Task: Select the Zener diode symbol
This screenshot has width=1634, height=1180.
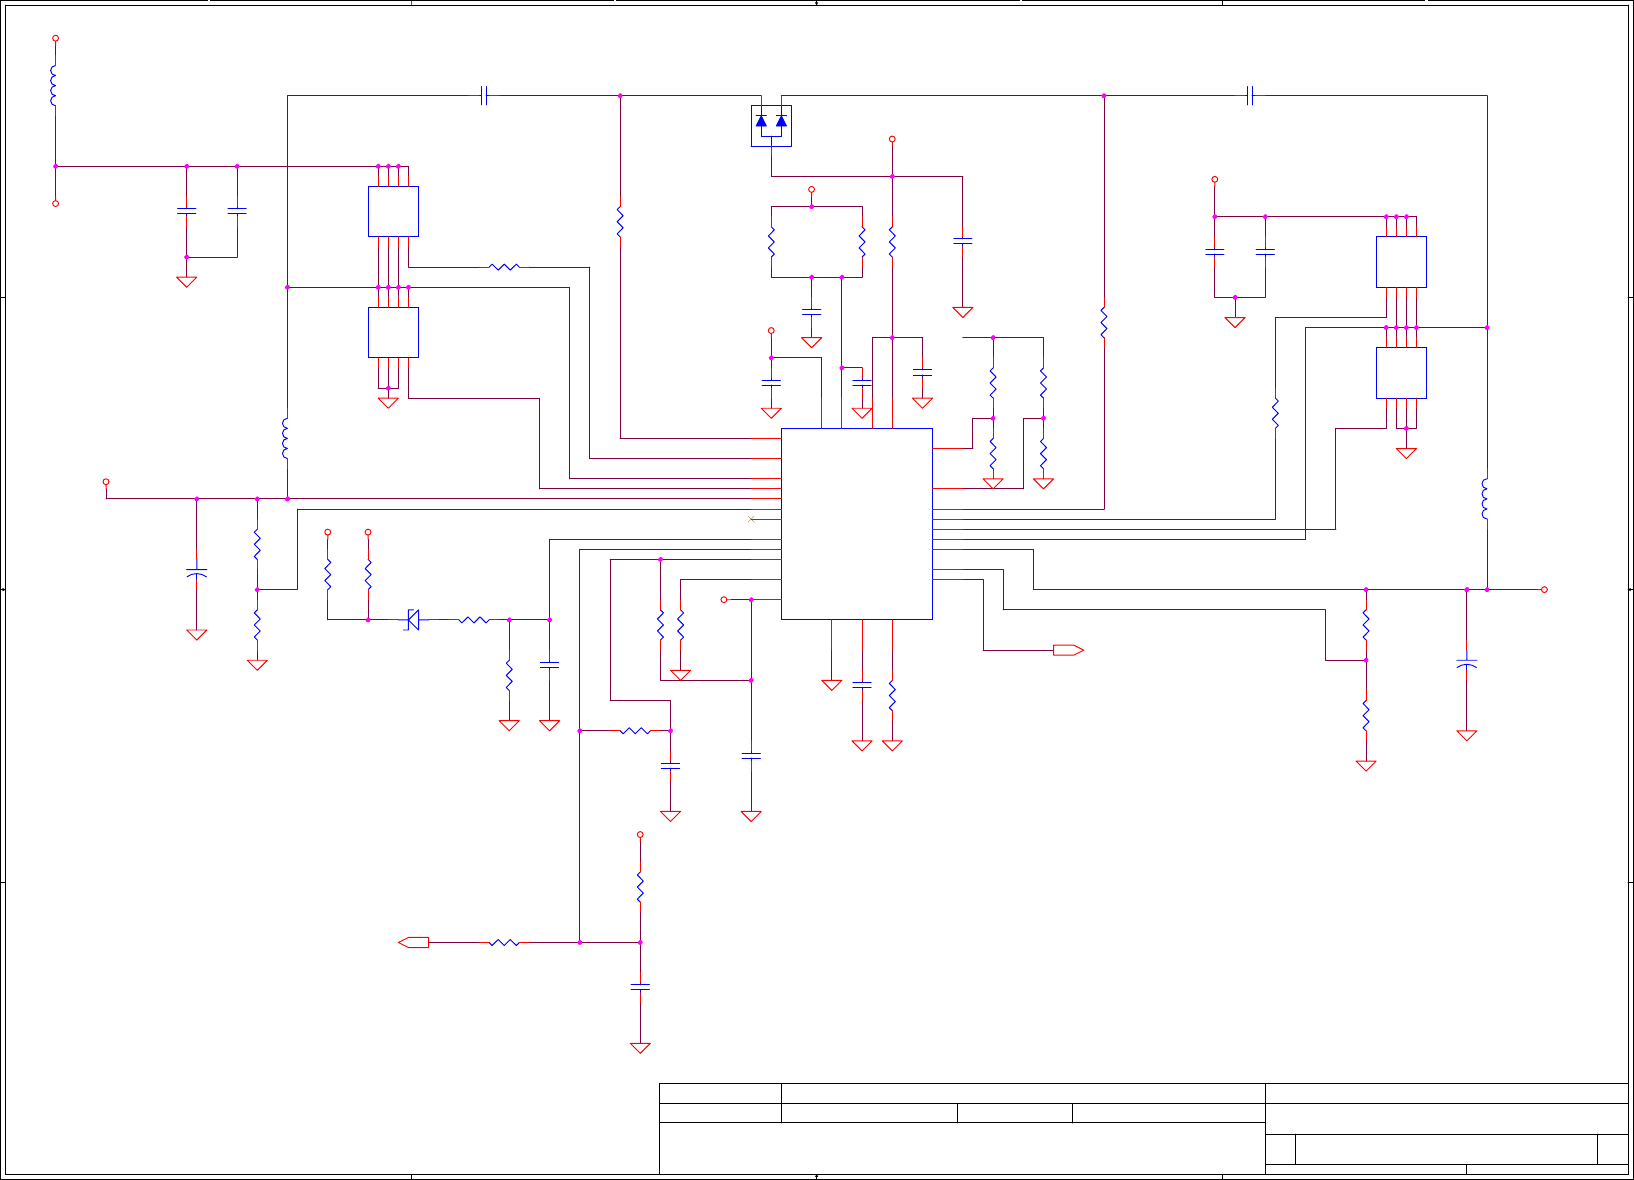Action: coord(412,620)
